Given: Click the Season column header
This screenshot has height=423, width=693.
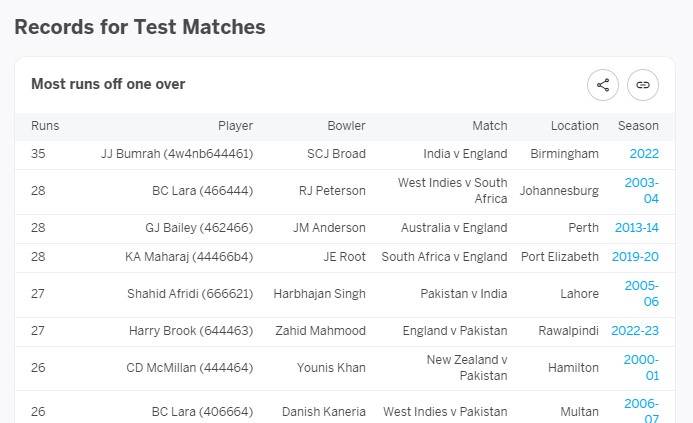Looking at the screenshot, I should pos(638,126).
